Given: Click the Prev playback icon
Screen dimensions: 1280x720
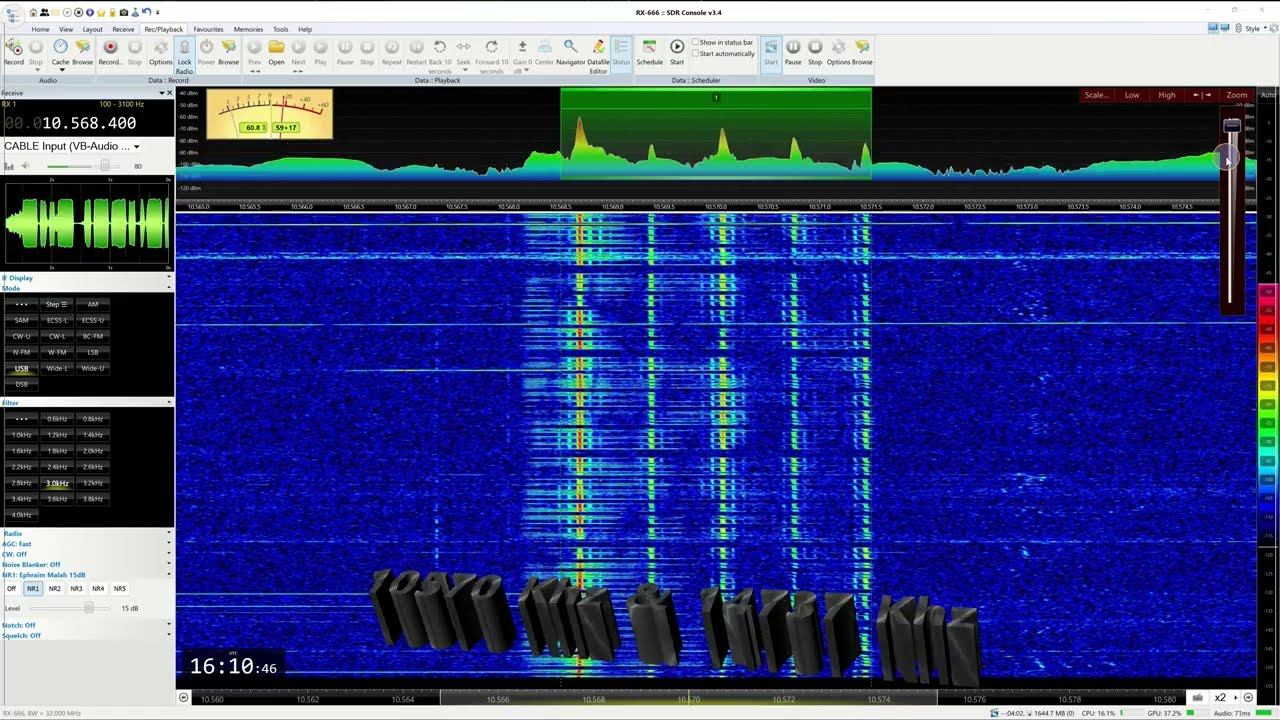Looking at the screenshot, I should pos(254,47).
